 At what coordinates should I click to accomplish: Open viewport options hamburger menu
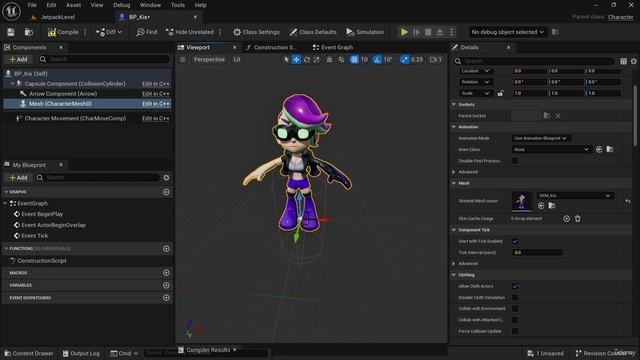[183, 60]
